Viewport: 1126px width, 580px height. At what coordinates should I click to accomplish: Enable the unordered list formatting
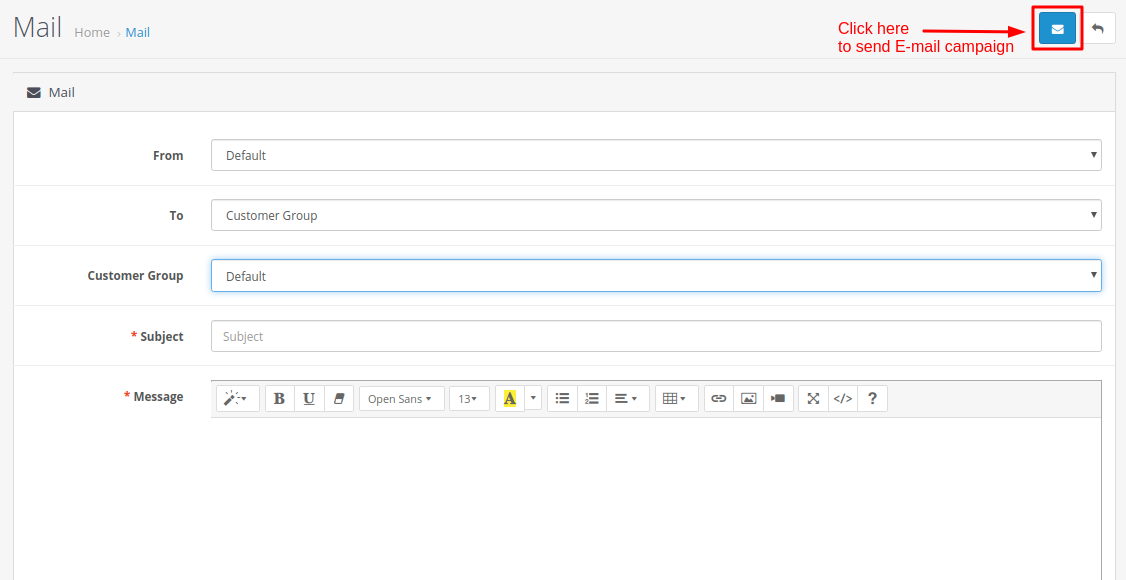coord(562,398)
